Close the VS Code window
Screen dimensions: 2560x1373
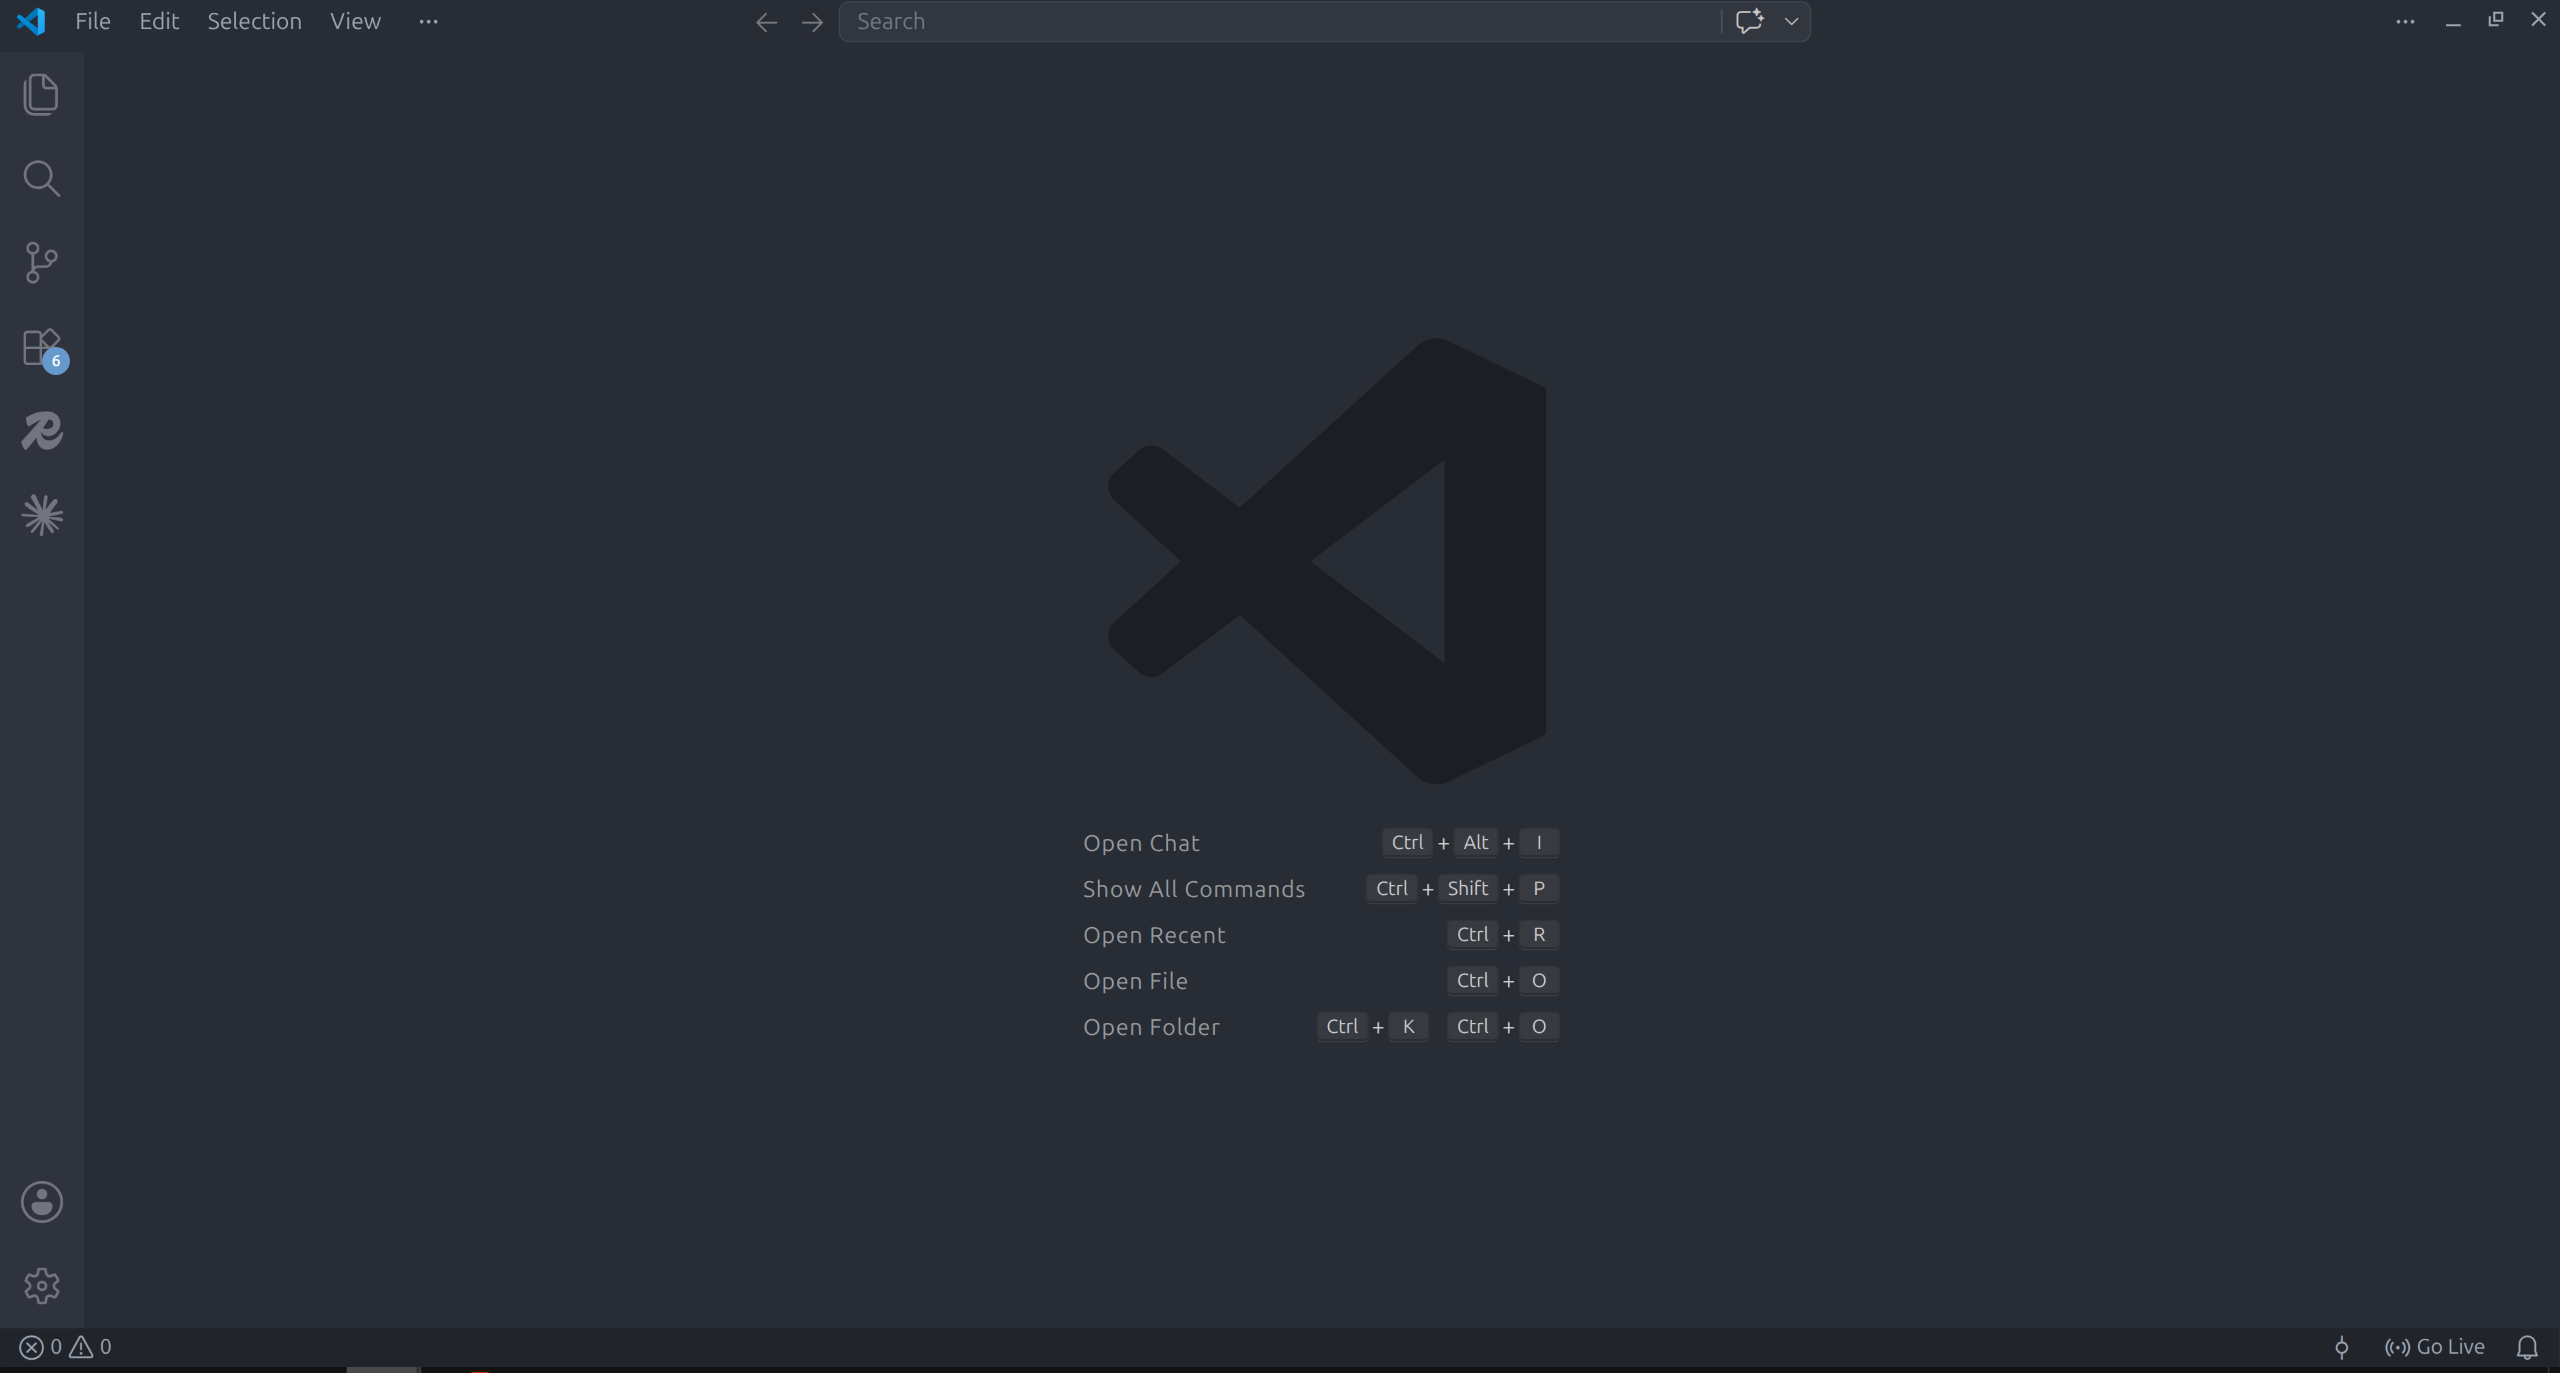(x=2538, y=19)
